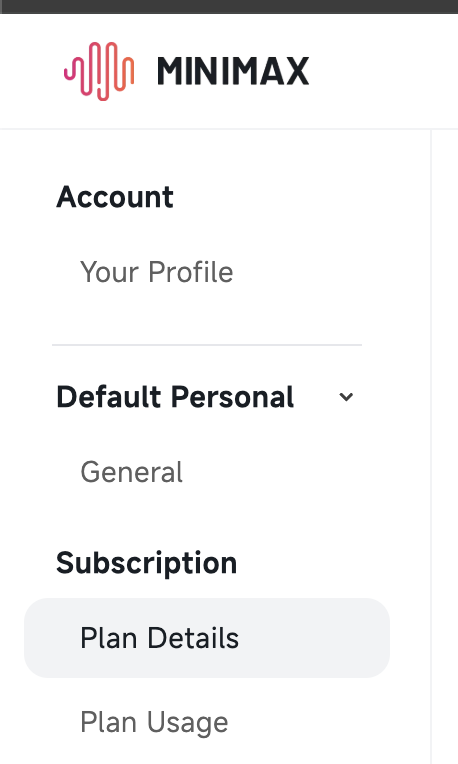Screen dimensions: 458x764
Task: Click the MINIMAX wordmark text
Action: 233,71
